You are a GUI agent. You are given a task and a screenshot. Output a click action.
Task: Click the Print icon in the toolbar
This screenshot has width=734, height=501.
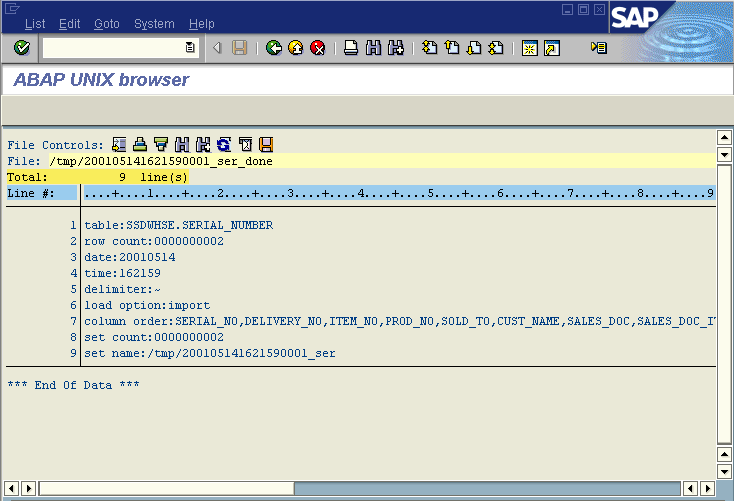pyautogui.click(x=351, y=48)
